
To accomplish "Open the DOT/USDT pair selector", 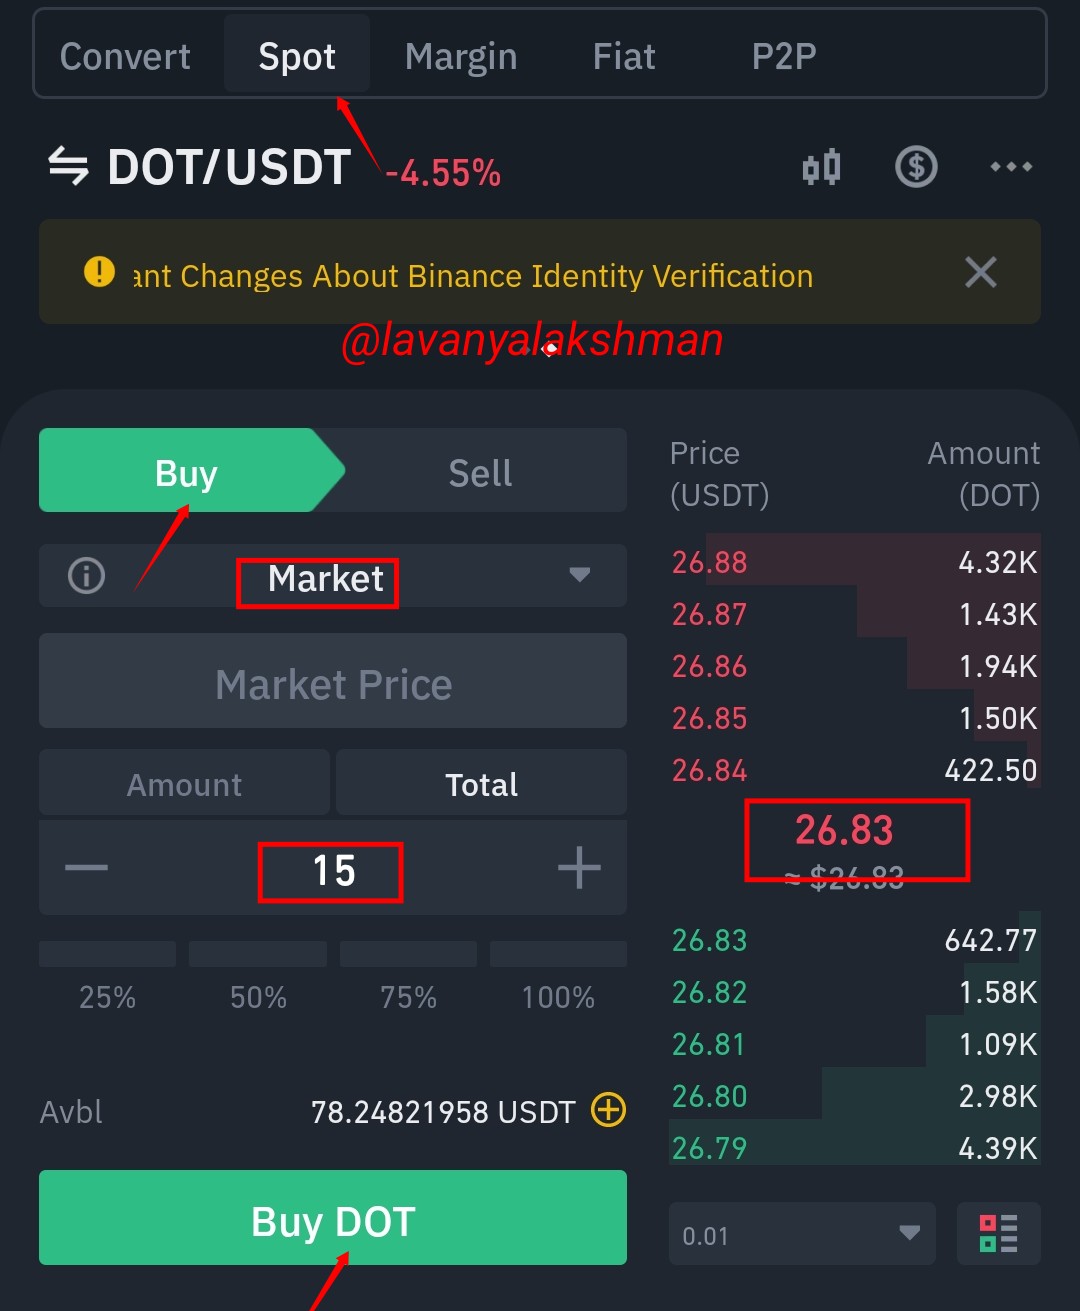I will pyautogui.click(x=229, y=167).
